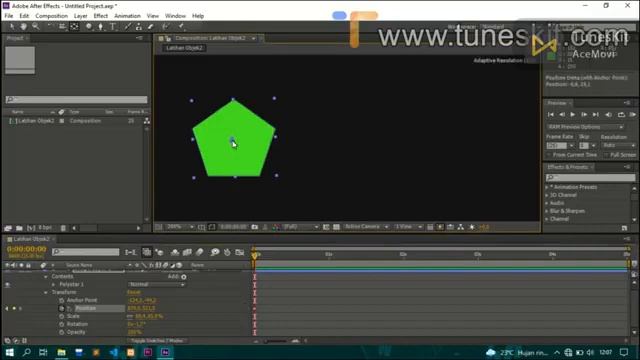Select the Selection arrow tool
This screenshot has width=640, height=360.
12,27
